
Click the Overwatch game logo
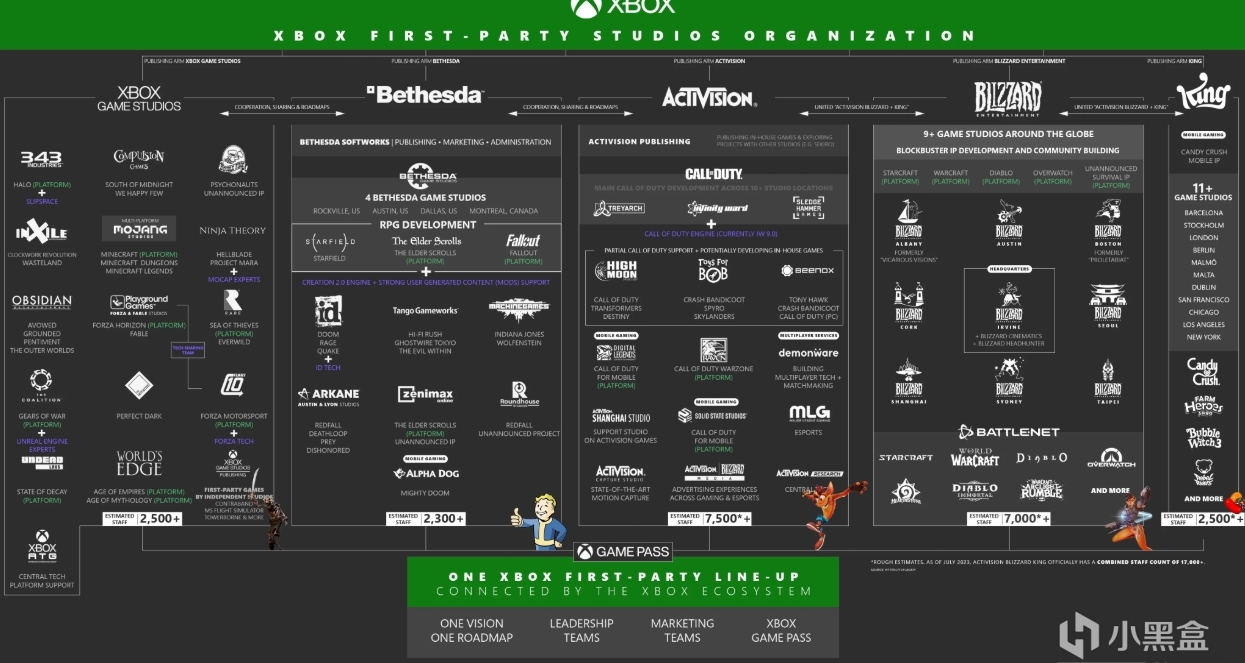(x=1111, y=458)
